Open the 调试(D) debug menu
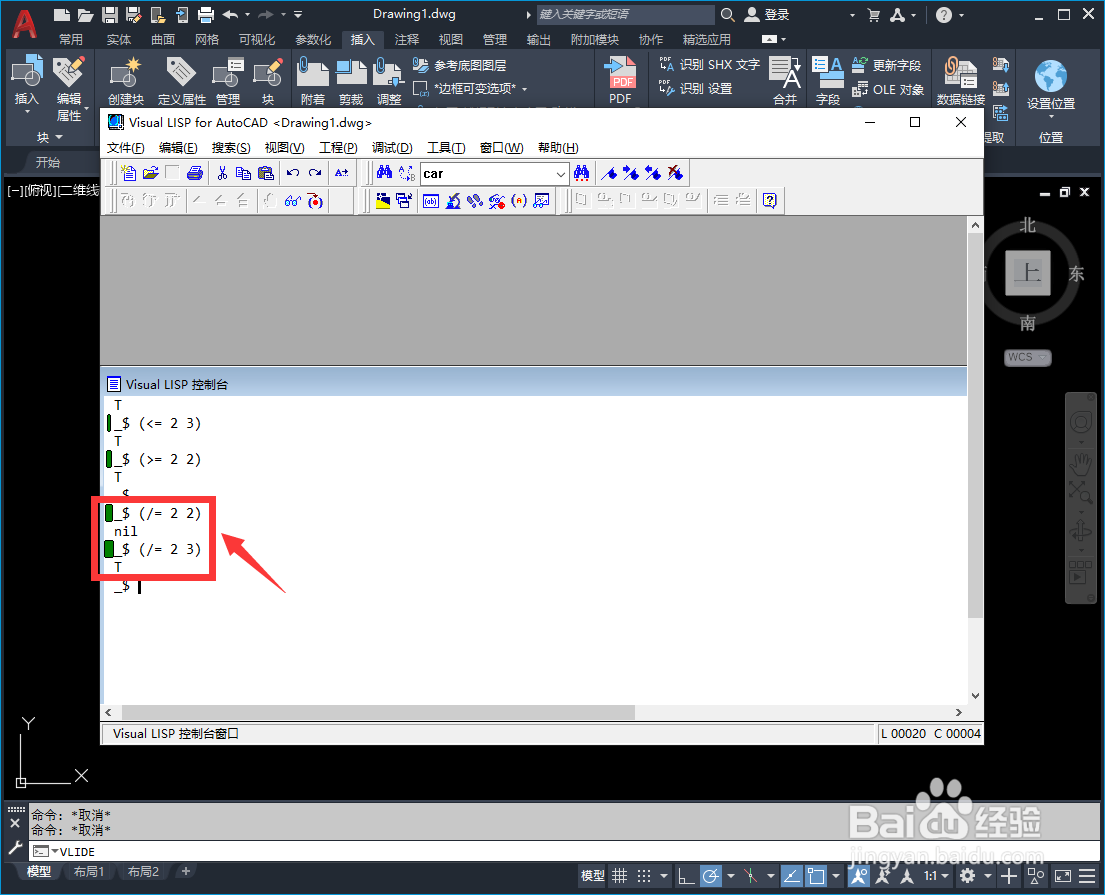The width and height of the screenshot is (1105, 895). point(392,147)
